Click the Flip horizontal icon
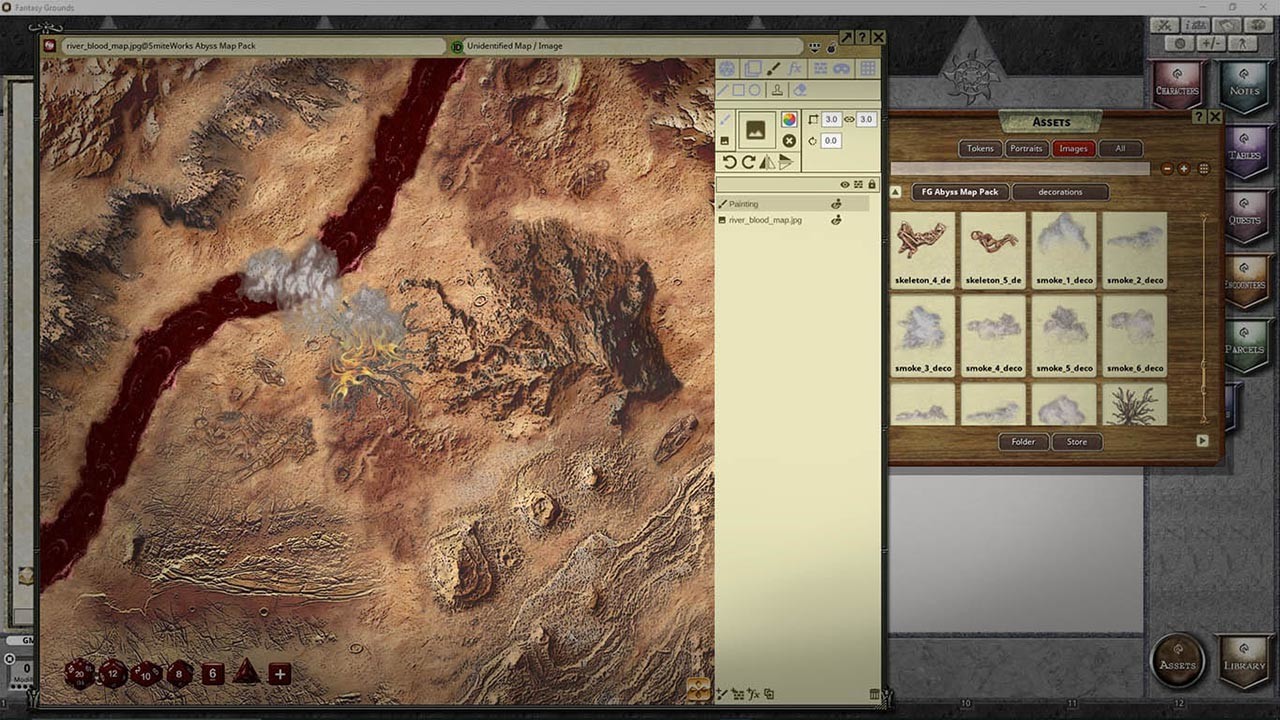Screen dimensions: 1280x720 (x=768, y=161)
